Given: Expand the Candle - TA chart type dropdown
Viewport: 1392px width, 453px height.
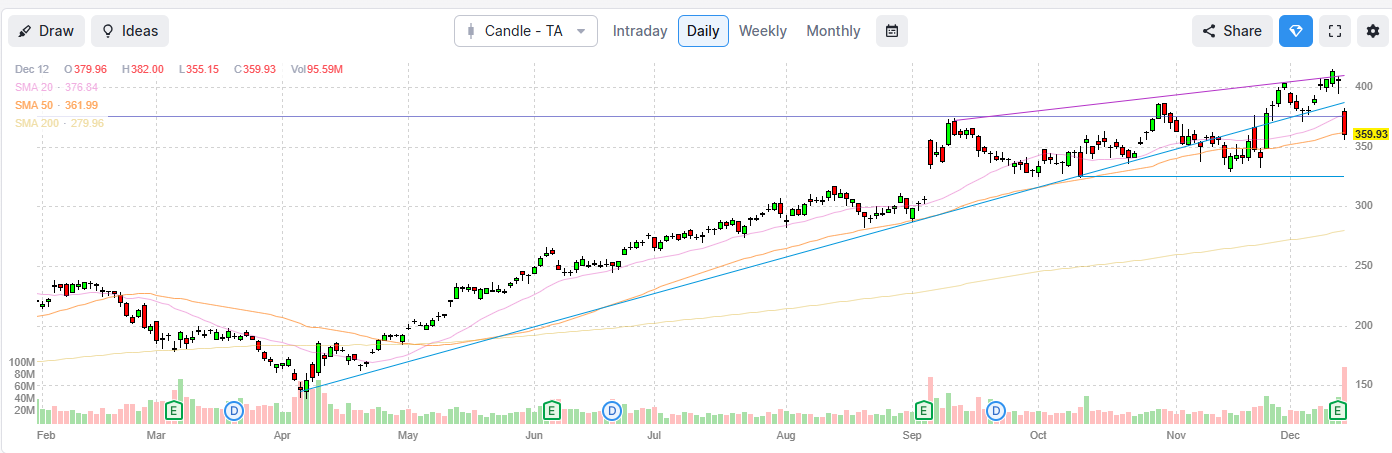Looking at the screenshot, I should [525, 31].
